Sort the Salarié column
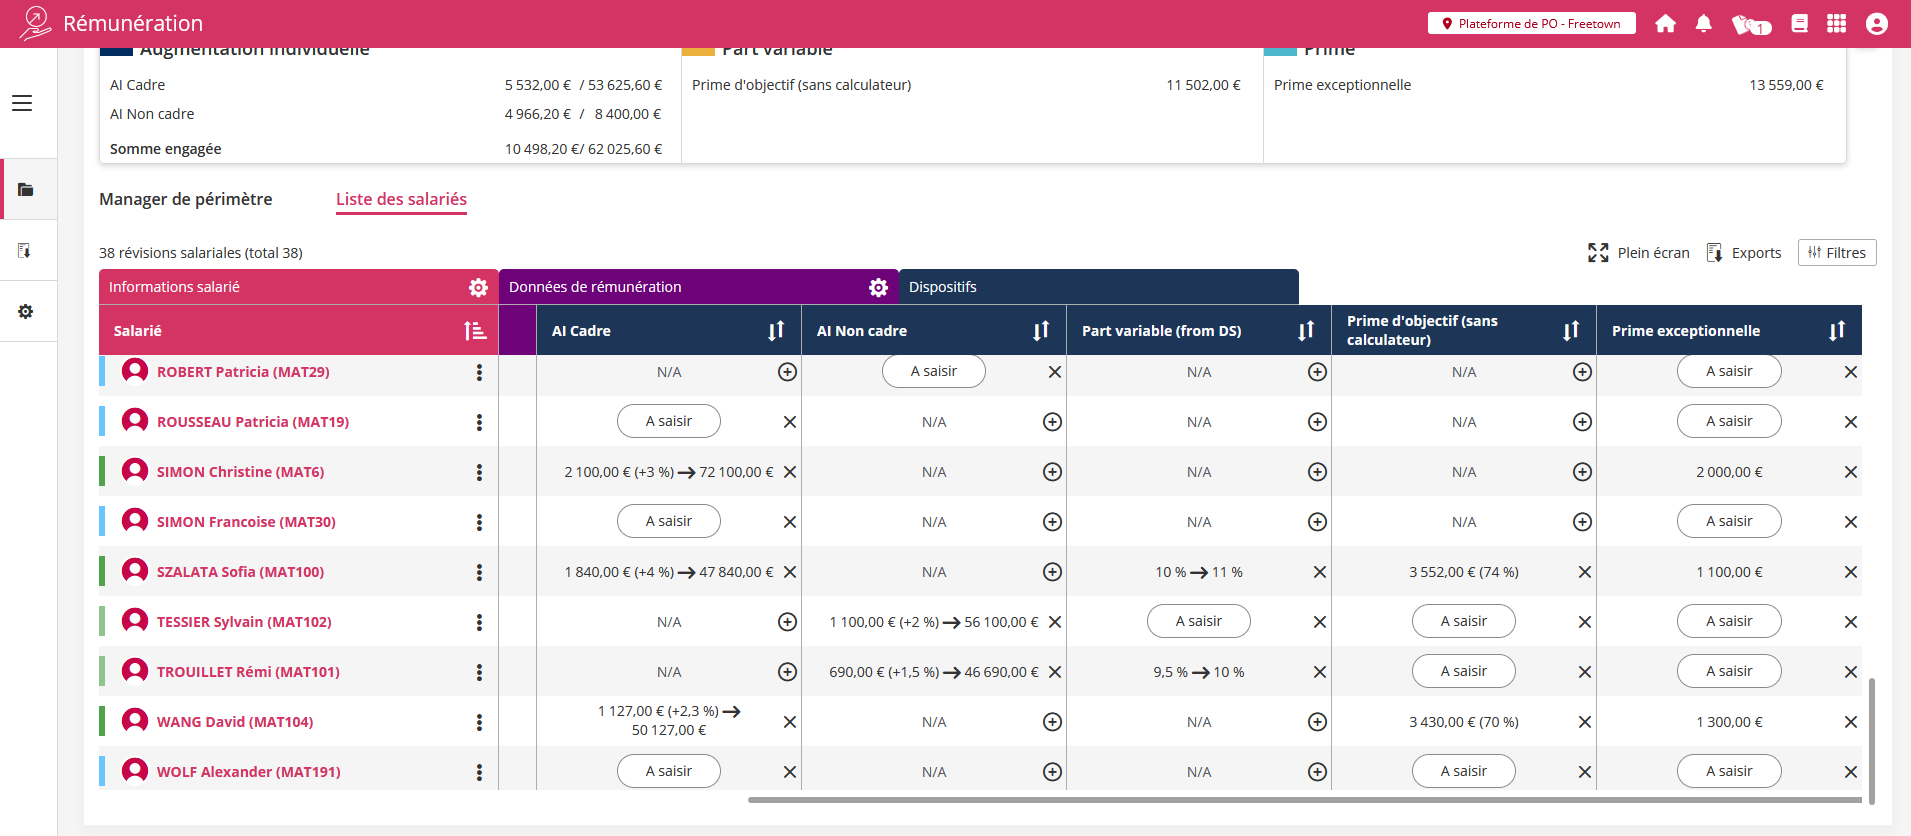 click(x=475, y=331)
